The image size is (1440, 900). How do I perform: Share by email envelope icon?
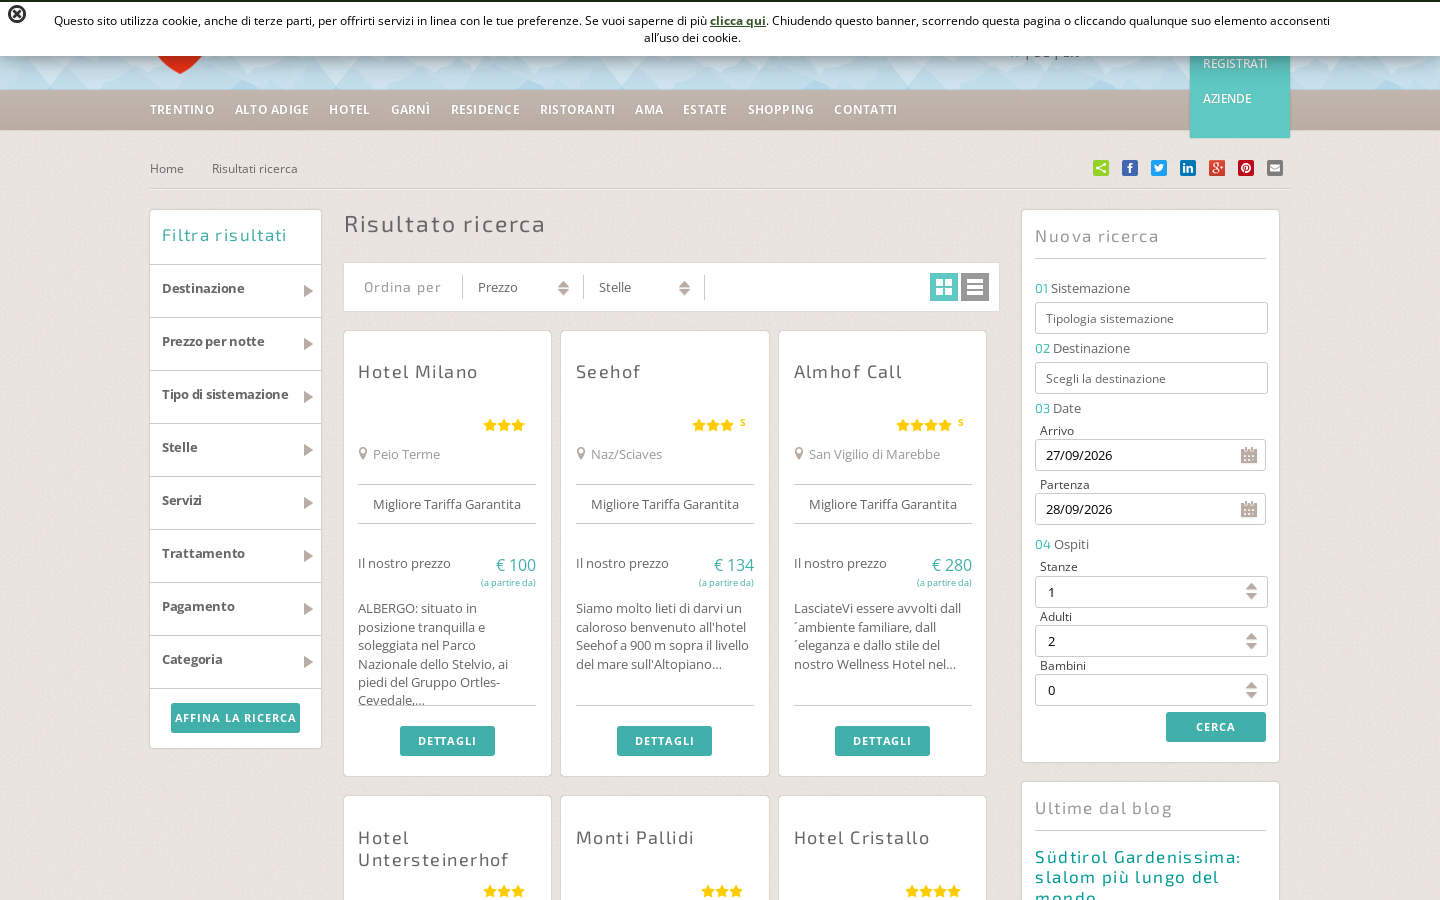[1275, 168]
